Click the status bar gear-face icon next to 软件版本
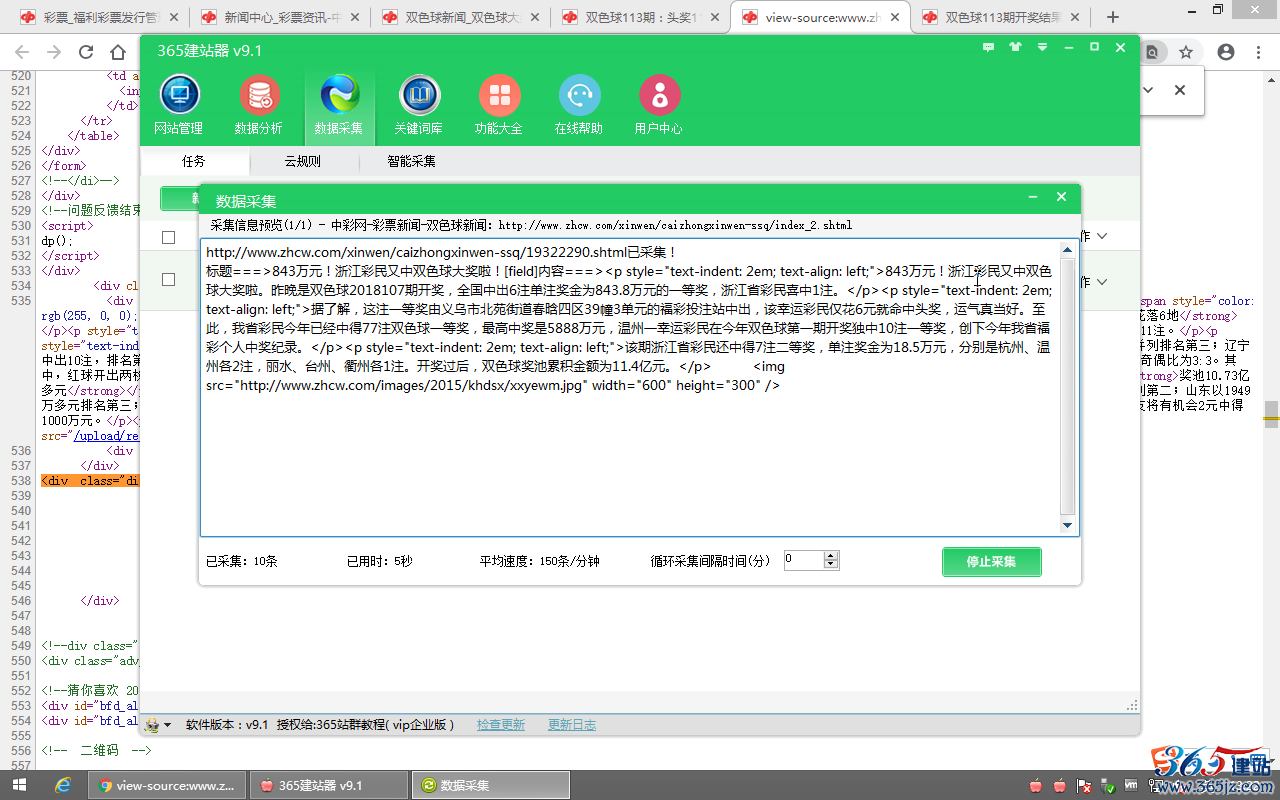 [x=152, y=724]
